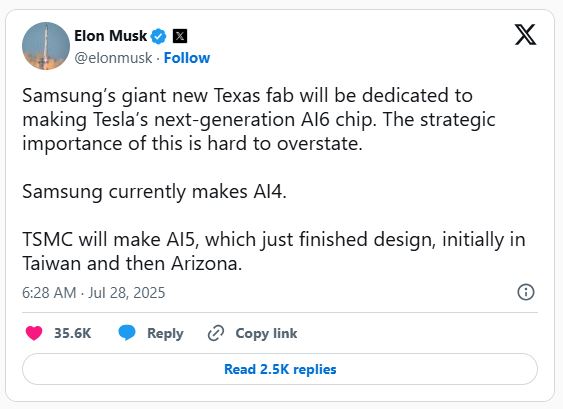Click the paragraph about TSMC making AI5

coord(274,251)
